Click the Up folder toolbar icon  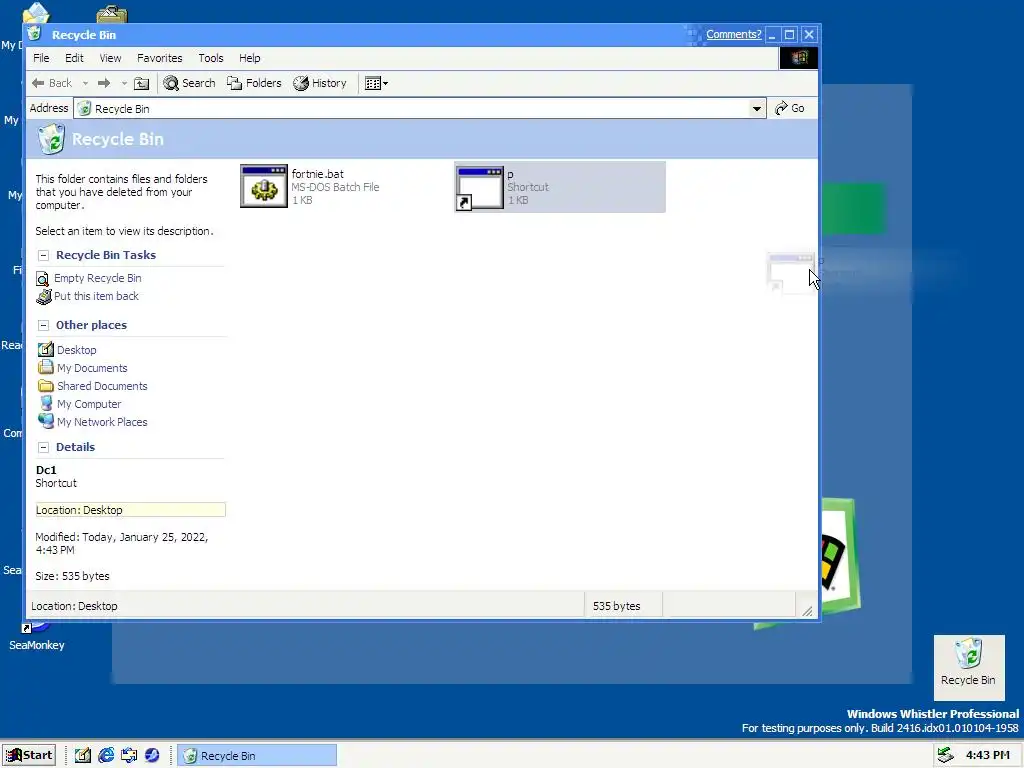[x=142, y=83]
